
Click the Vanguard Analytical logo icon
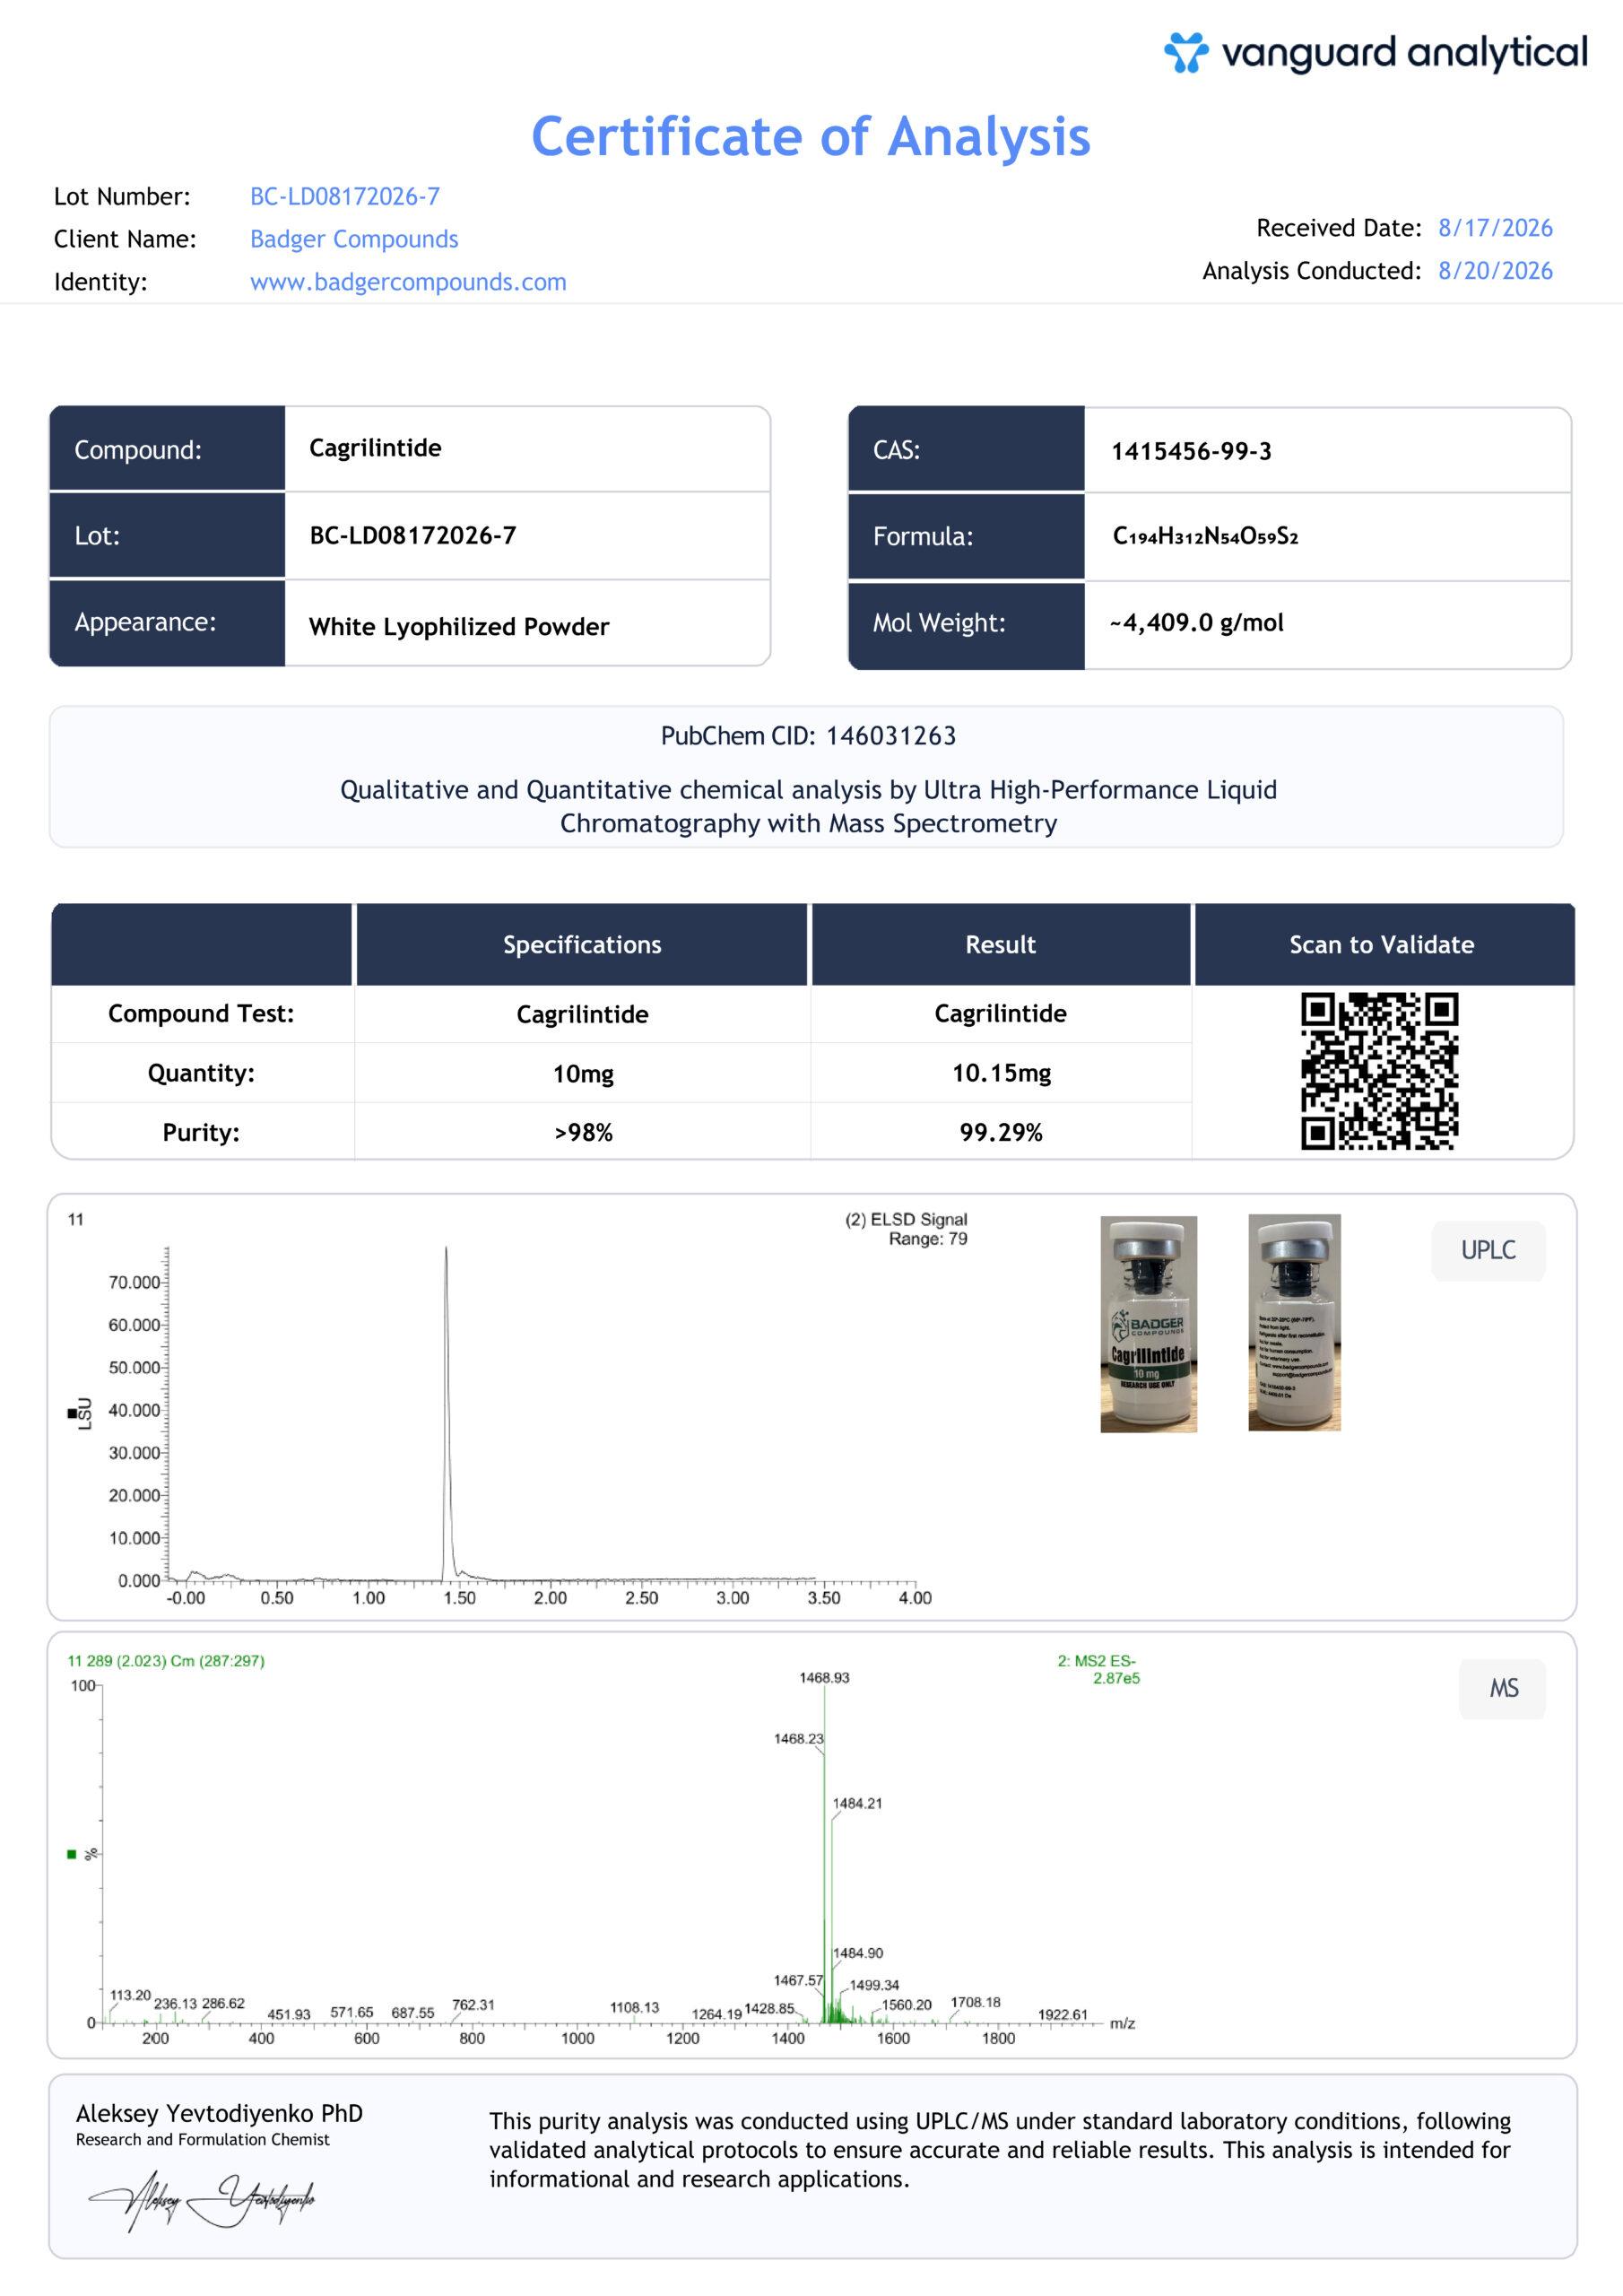coord(1186,53)
